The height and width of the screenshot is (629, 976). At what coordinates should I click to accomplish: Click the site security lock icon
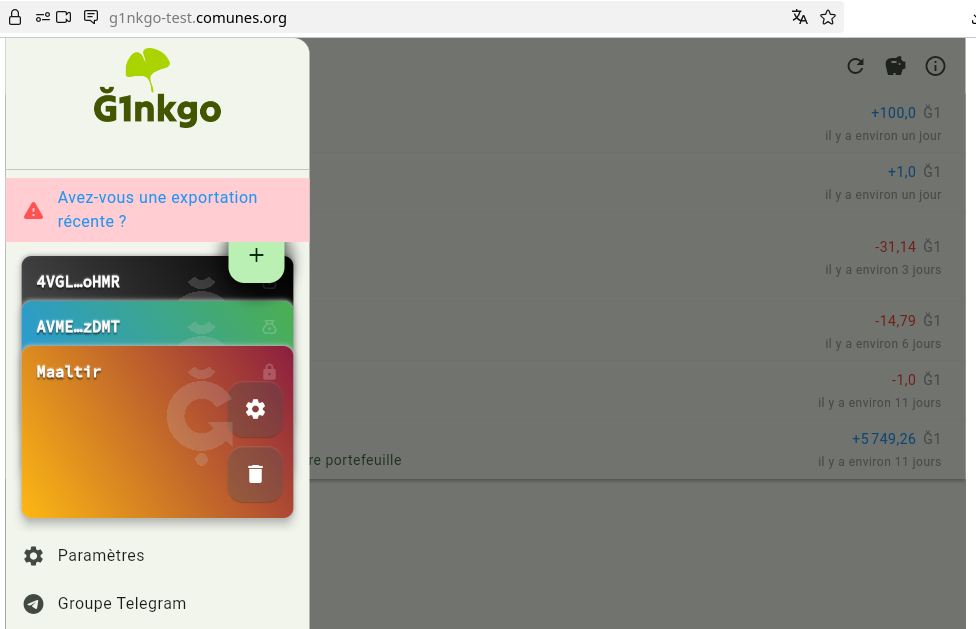[15, 17]
